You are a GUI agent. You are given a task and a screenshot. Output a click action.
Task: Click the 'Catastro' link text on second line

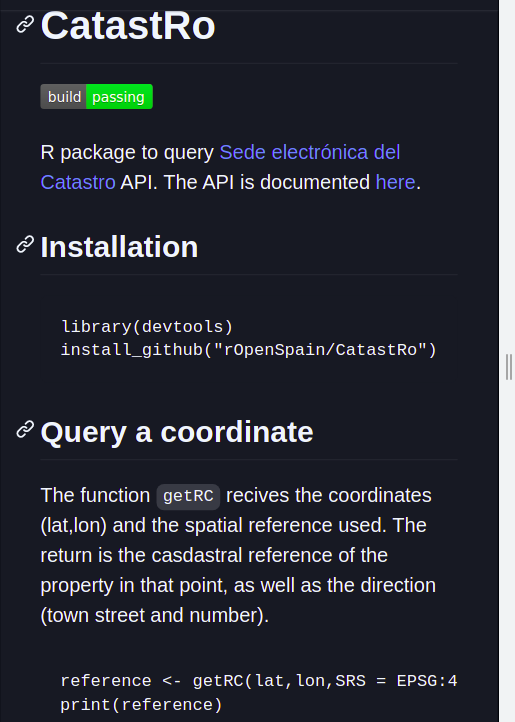[78, 182]
